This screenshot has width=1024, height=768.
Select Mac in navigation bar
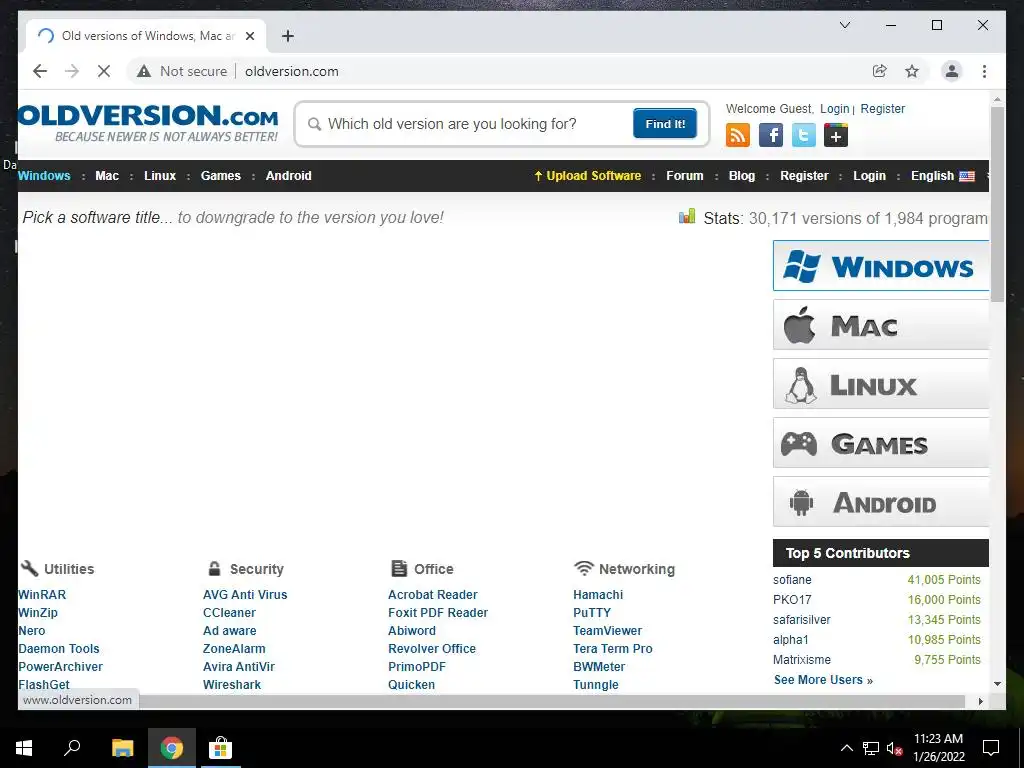point(107,176)
